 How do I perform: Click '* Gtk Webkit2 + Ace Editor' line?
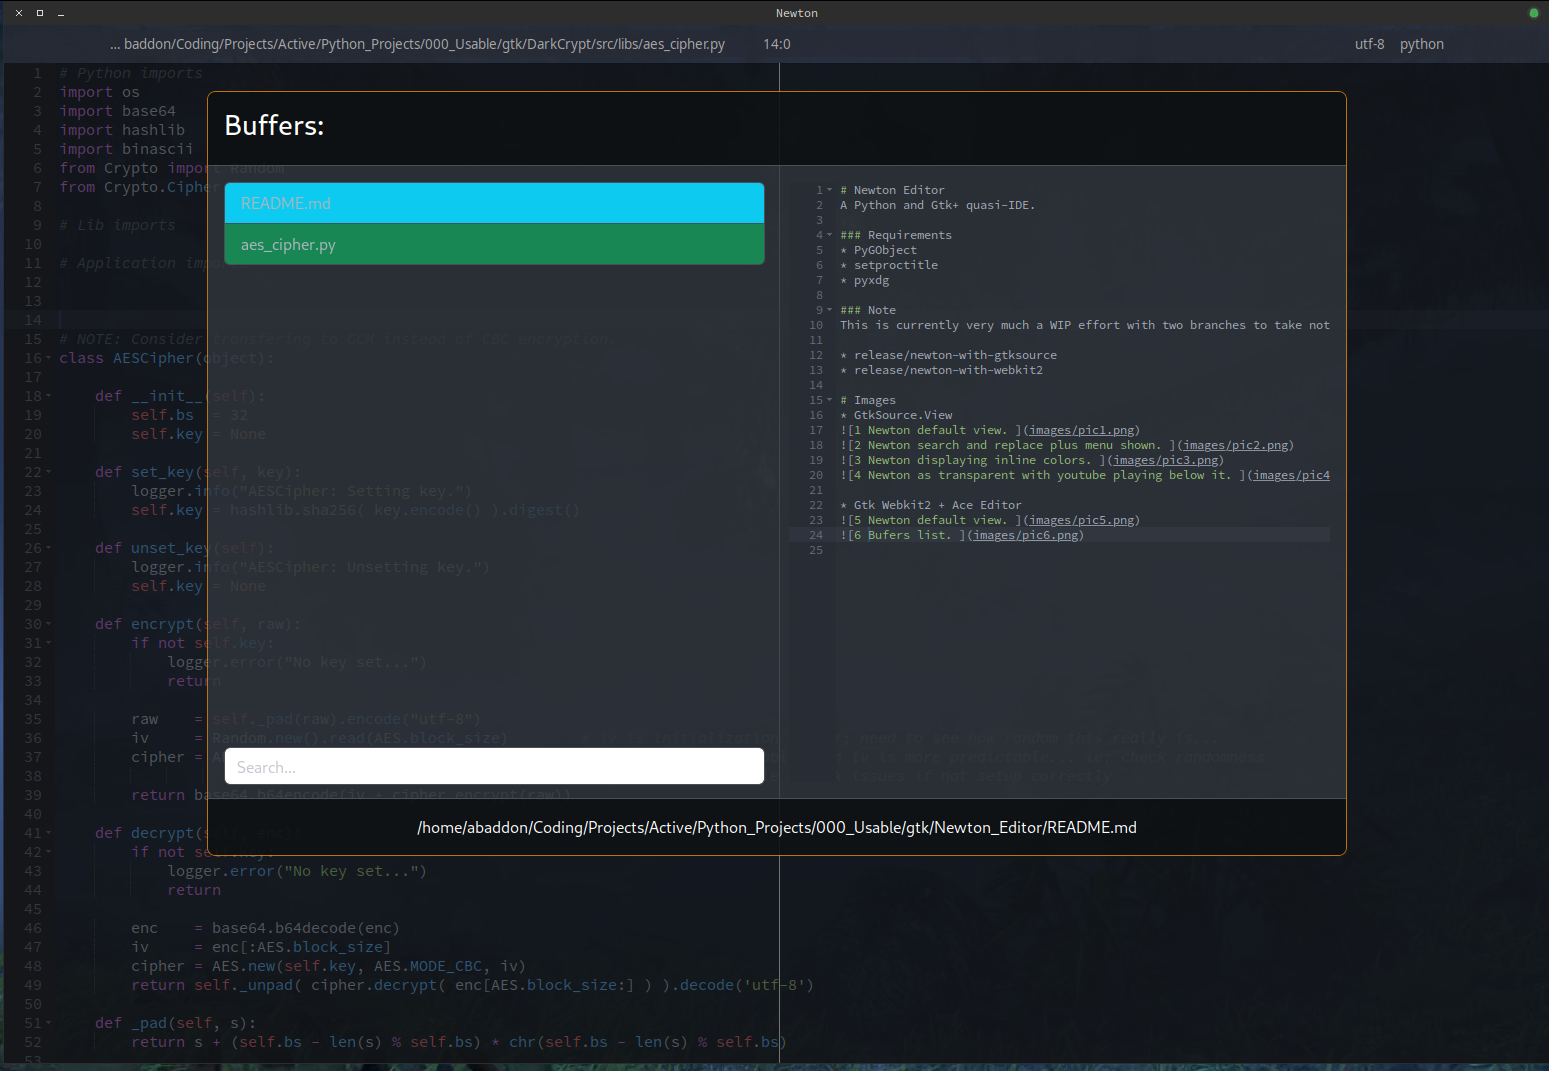931,505
